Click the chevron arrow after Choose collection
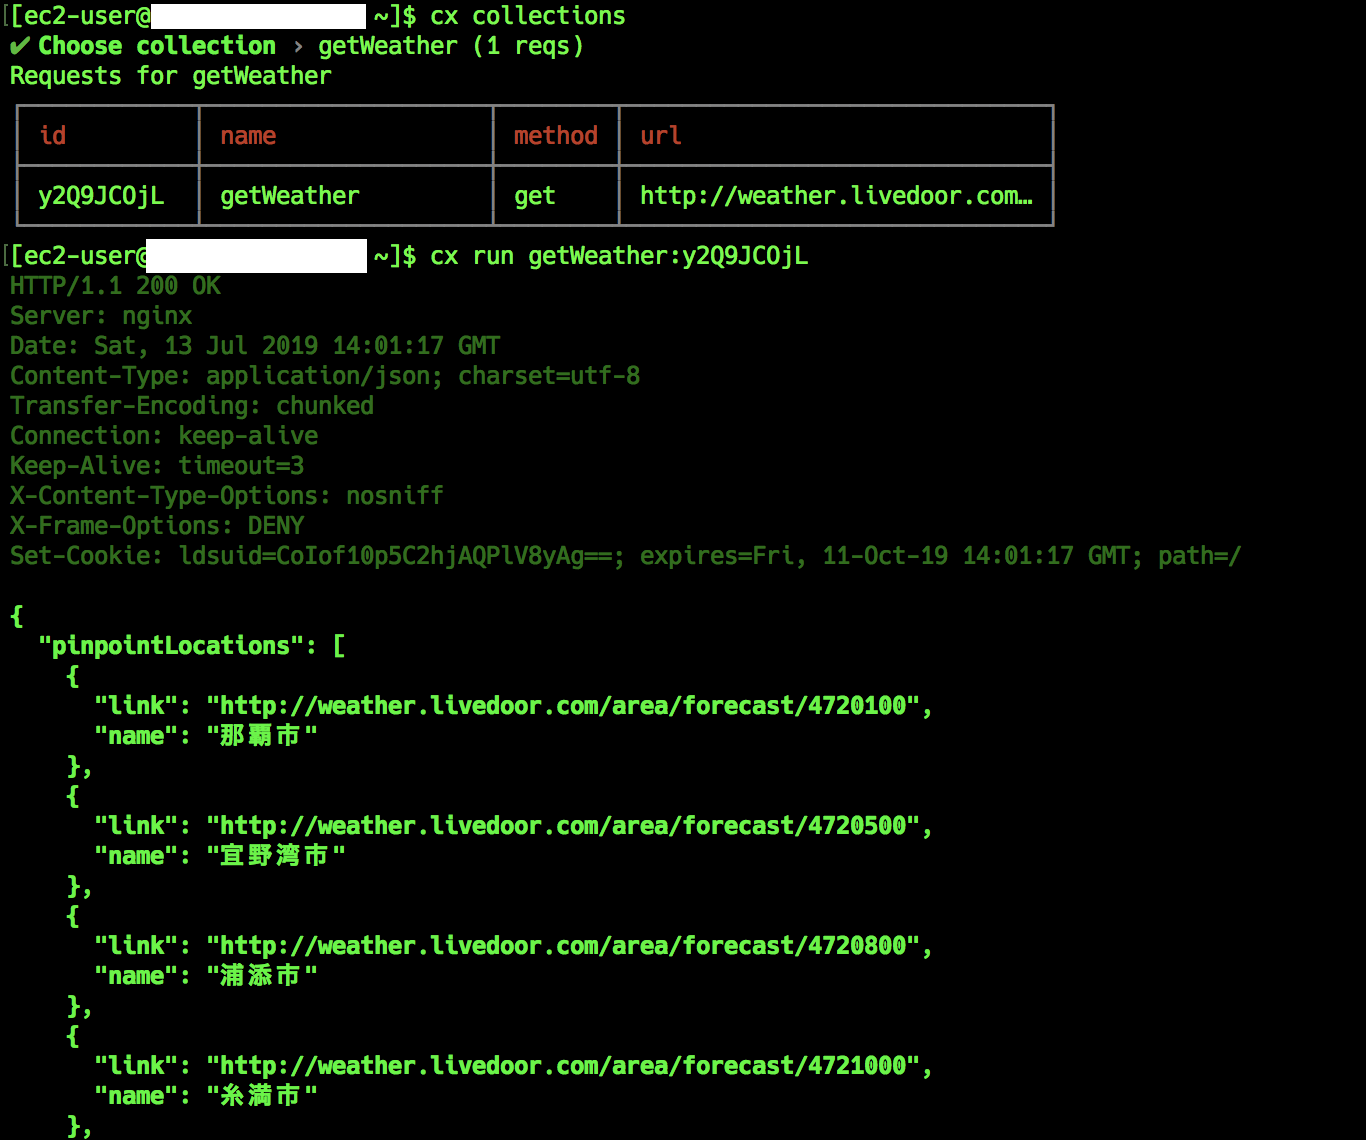 [x=298, y=46]
